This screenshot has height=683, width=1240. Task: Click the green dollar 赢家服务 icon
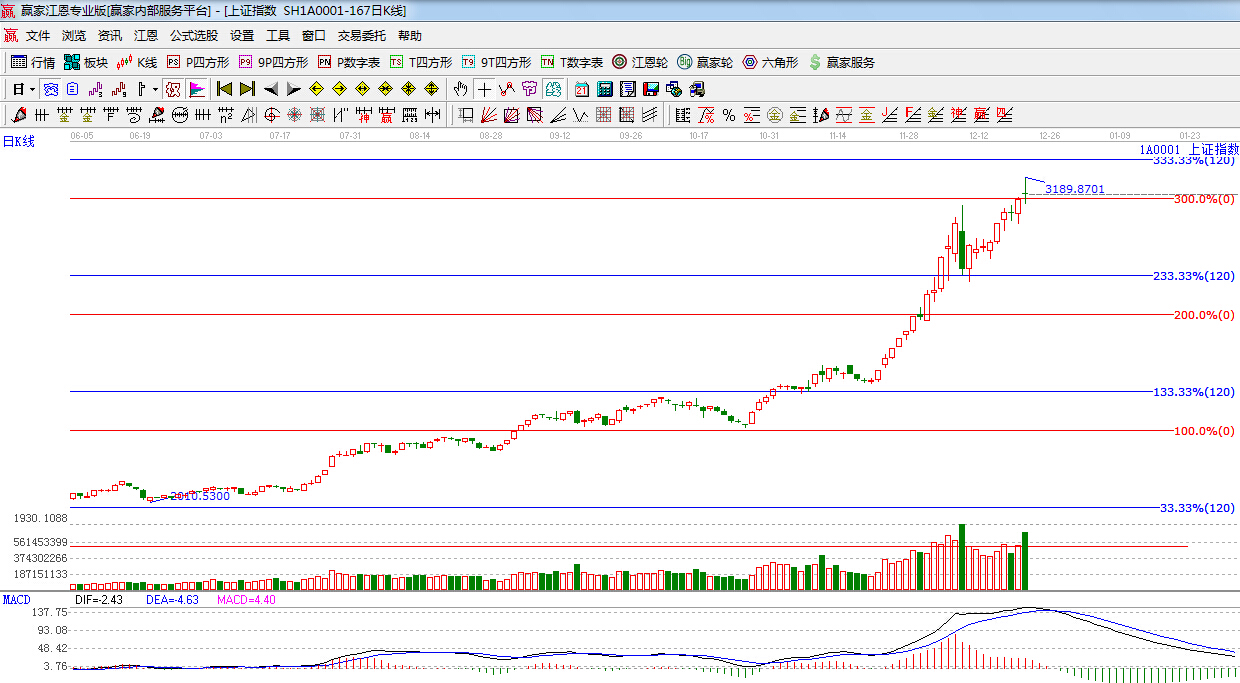pyautogui.click(x=841, y=62)
